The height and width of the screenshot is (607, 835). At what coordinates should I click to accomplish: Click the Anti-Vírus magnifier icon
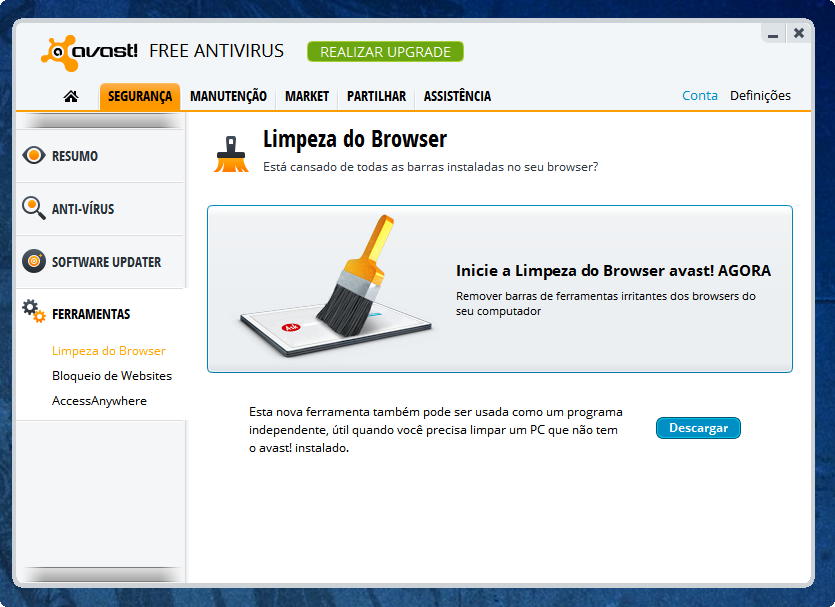point(34,208)
